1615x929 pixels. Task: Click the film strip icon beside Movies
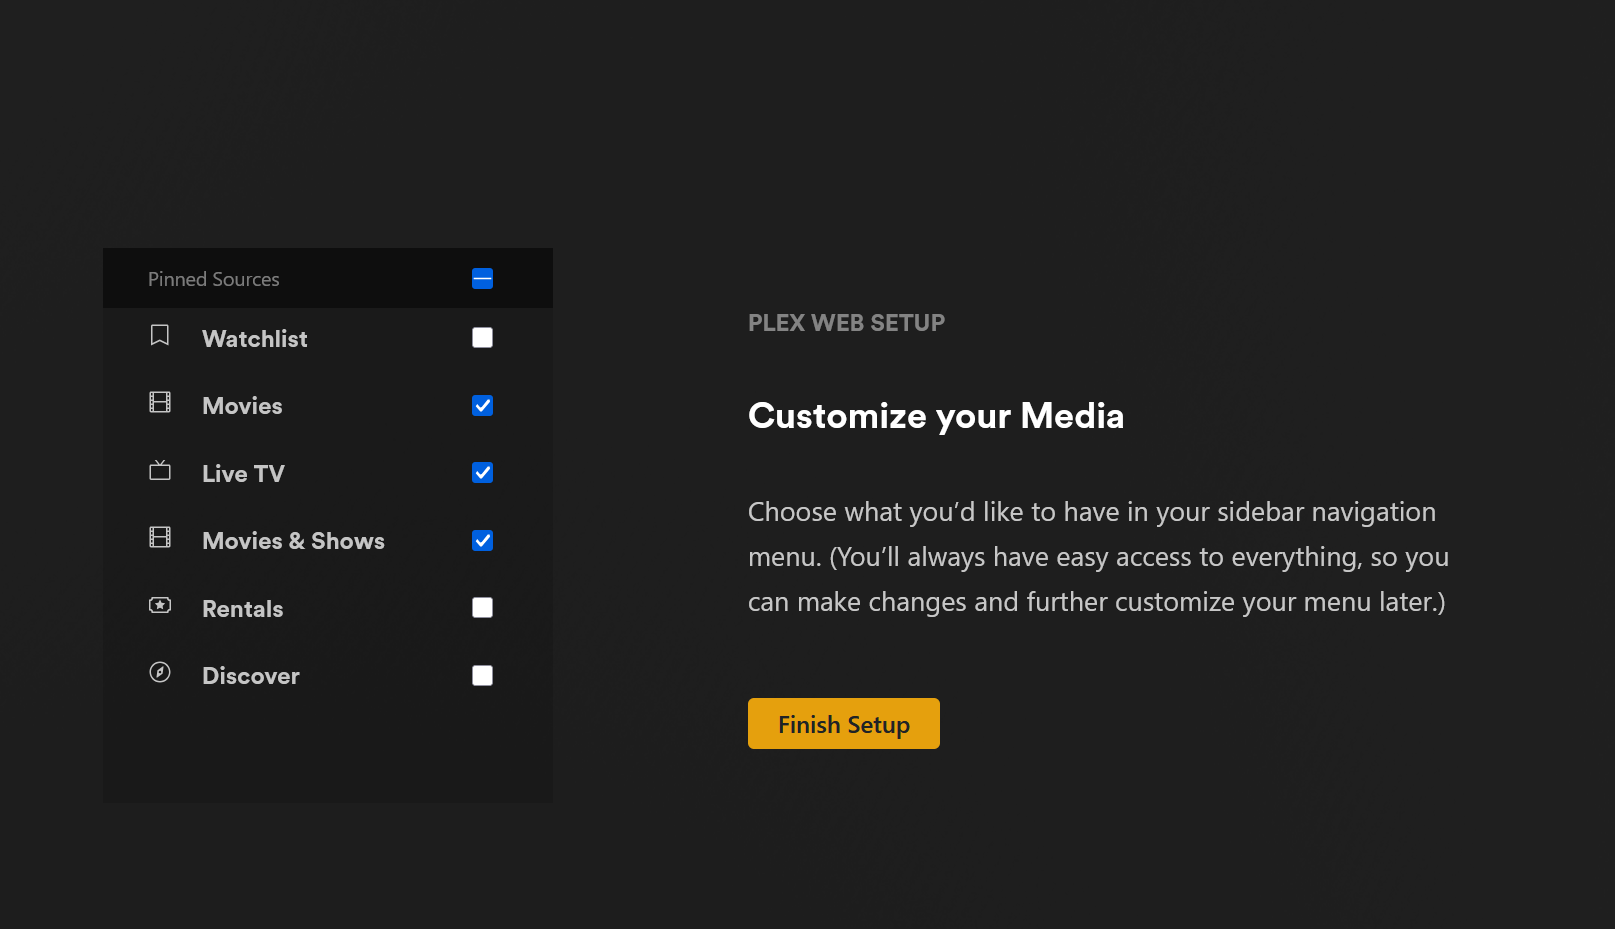(x=160, y=402)
